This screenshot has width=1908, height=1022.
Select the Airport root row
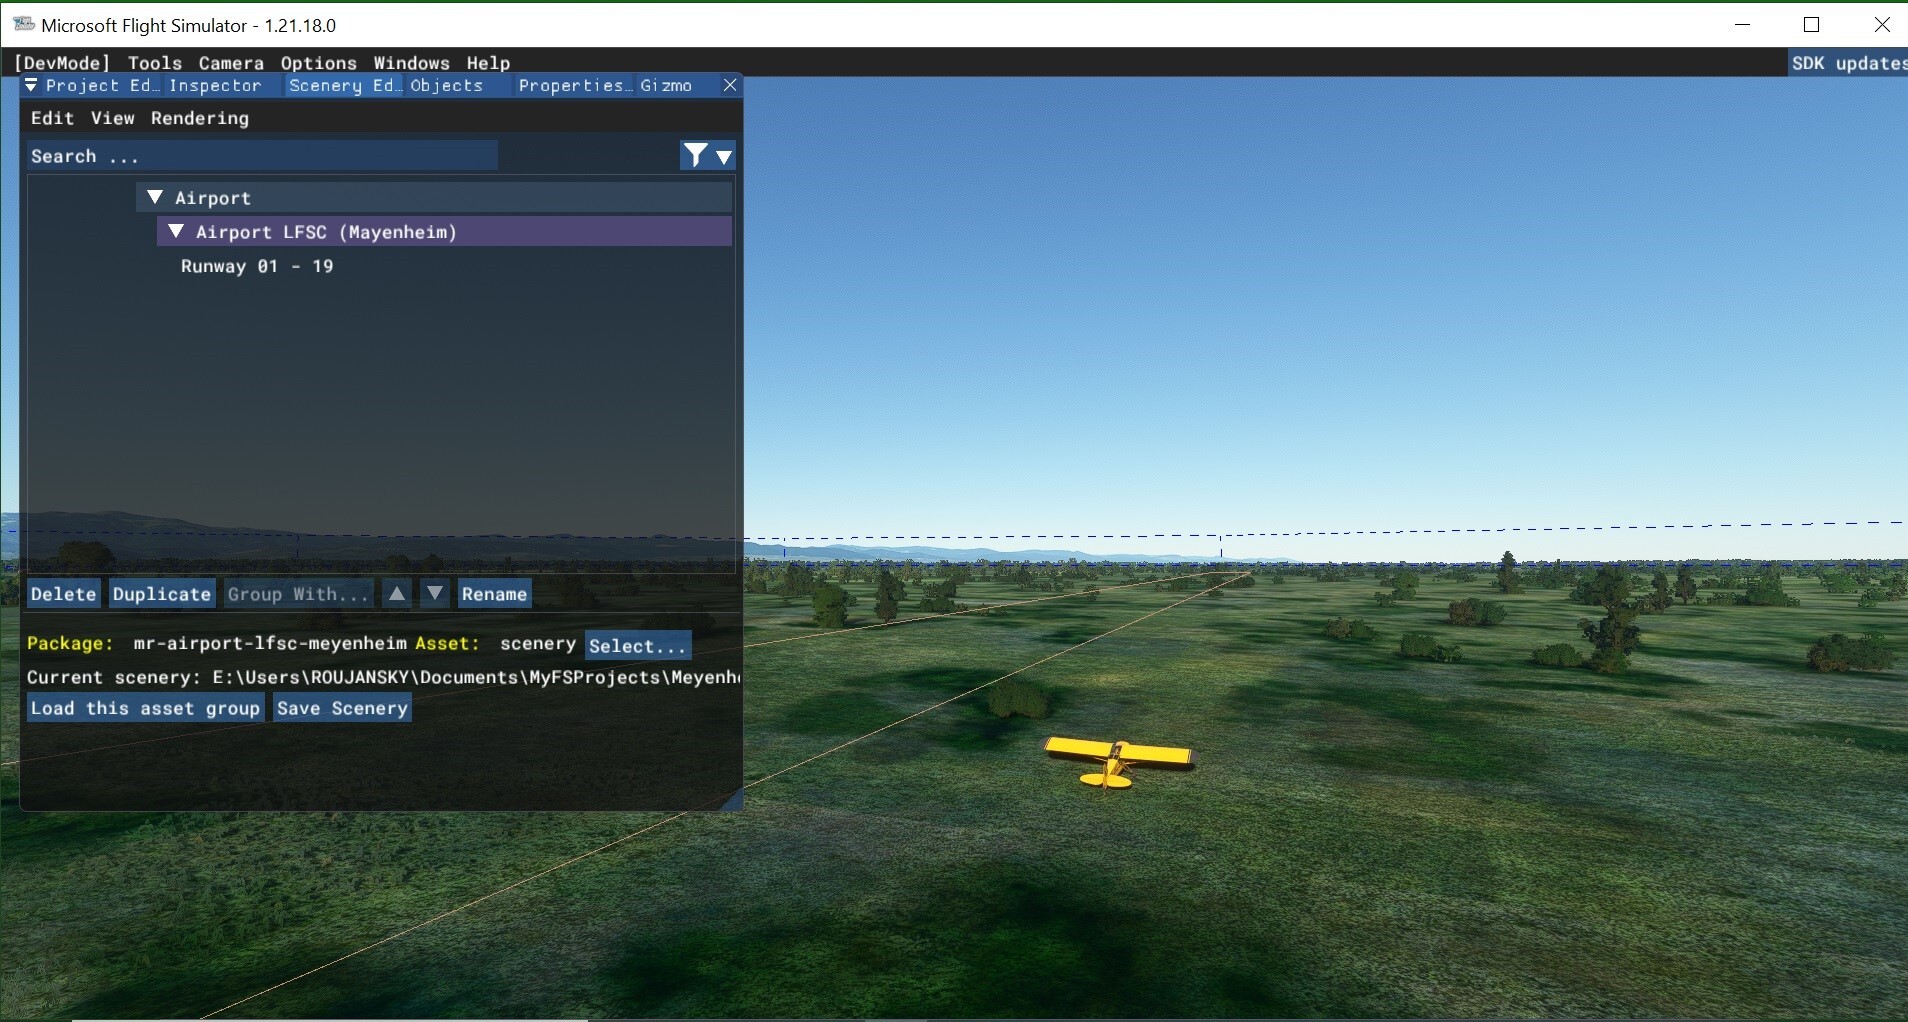pos(434,198)
